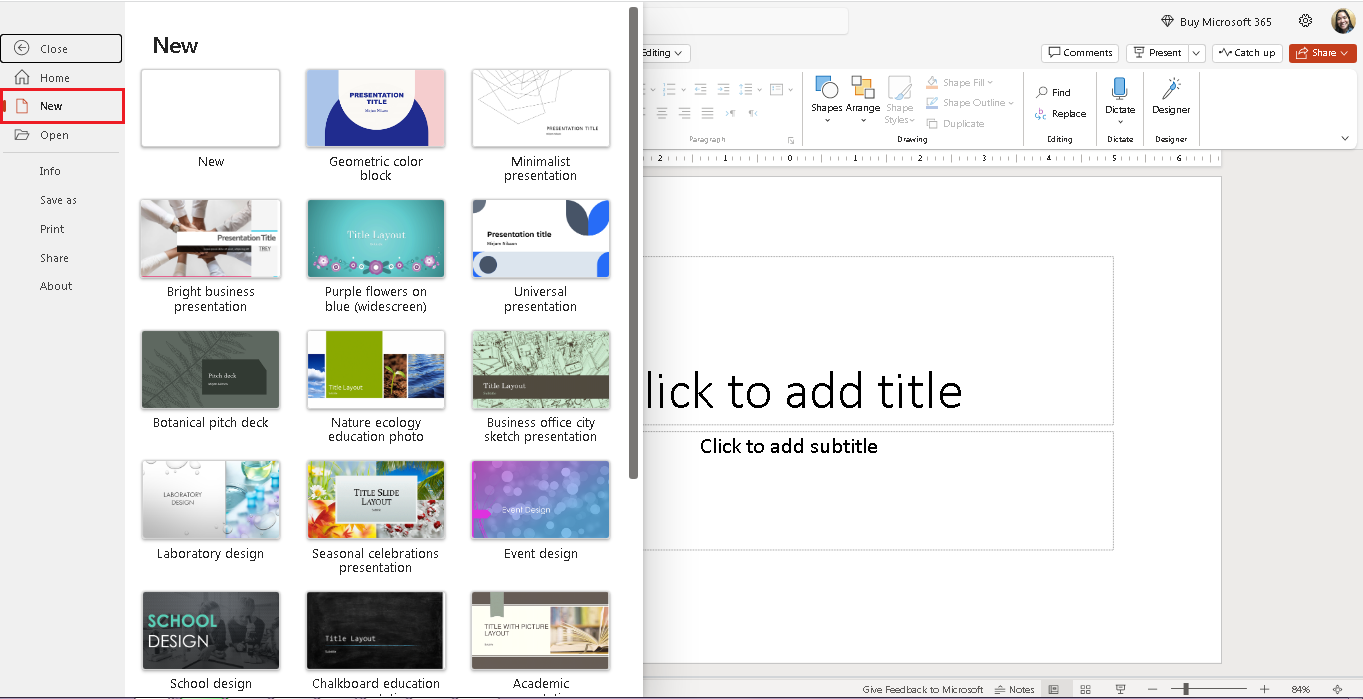Viewport: 1363px width, 699px height.
Task: Choose the Botanical pitch deck template
Action: (x=210, y=369)
